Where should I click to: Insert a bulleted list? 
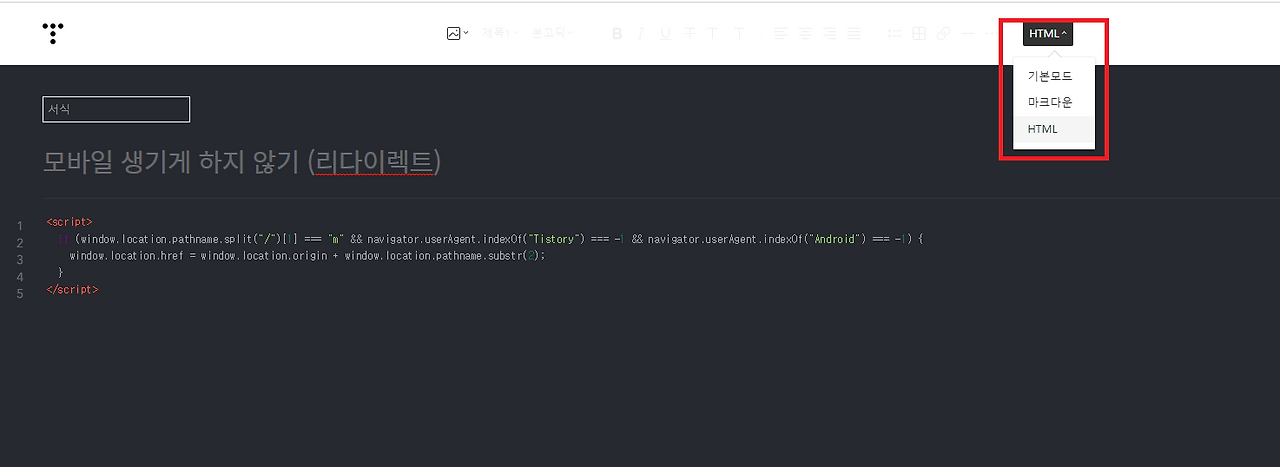coord(895,34)
